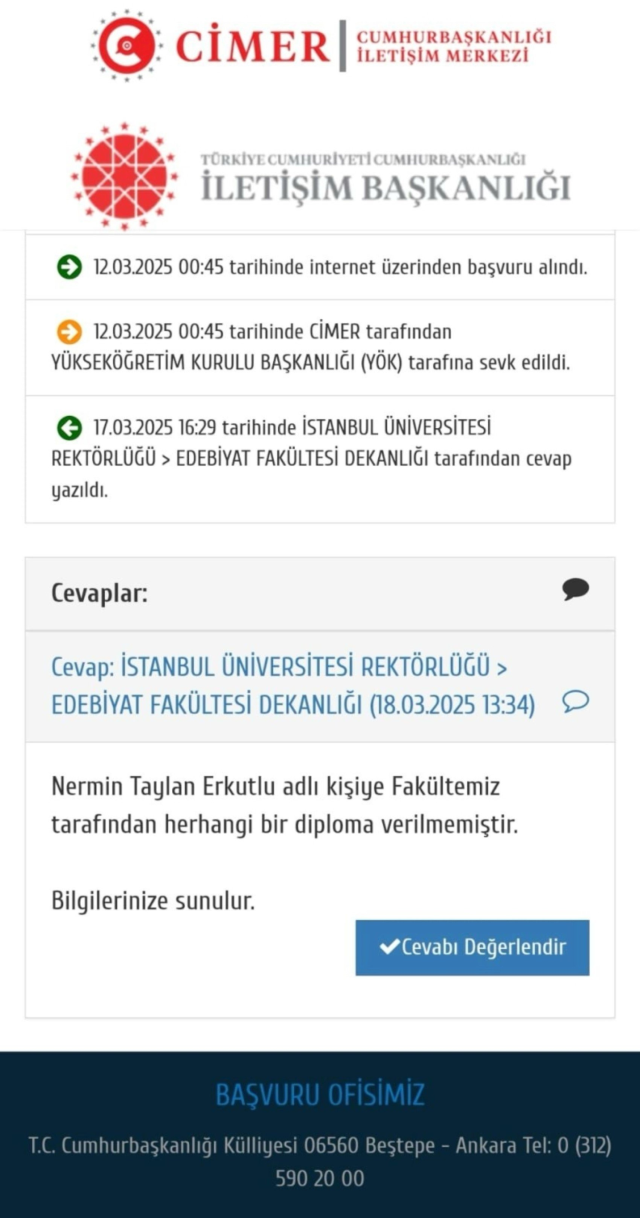Screen dimensions: 640x1218
Task: Tap orange arrow icon on YÖK forwarding entry
Action: (68, 331)
